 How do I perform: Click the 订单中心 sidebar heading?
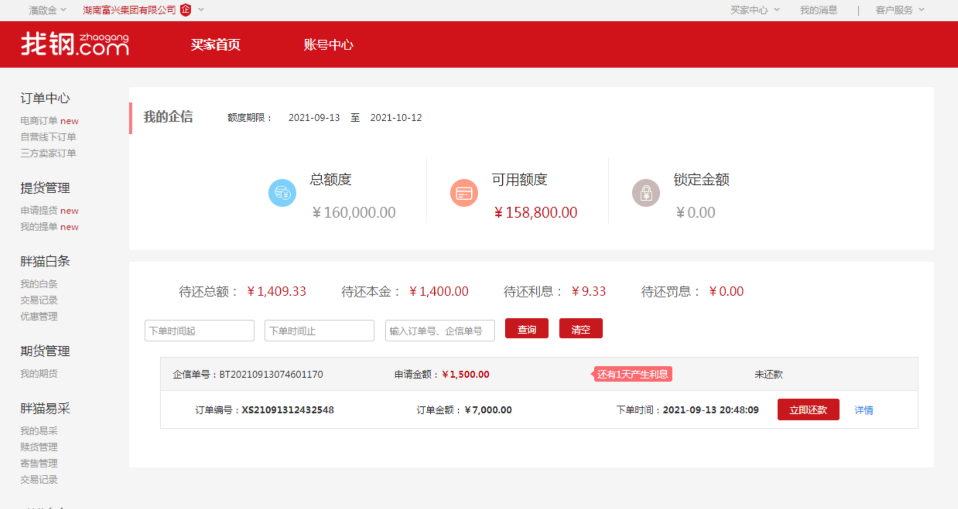tap(45, 98)
